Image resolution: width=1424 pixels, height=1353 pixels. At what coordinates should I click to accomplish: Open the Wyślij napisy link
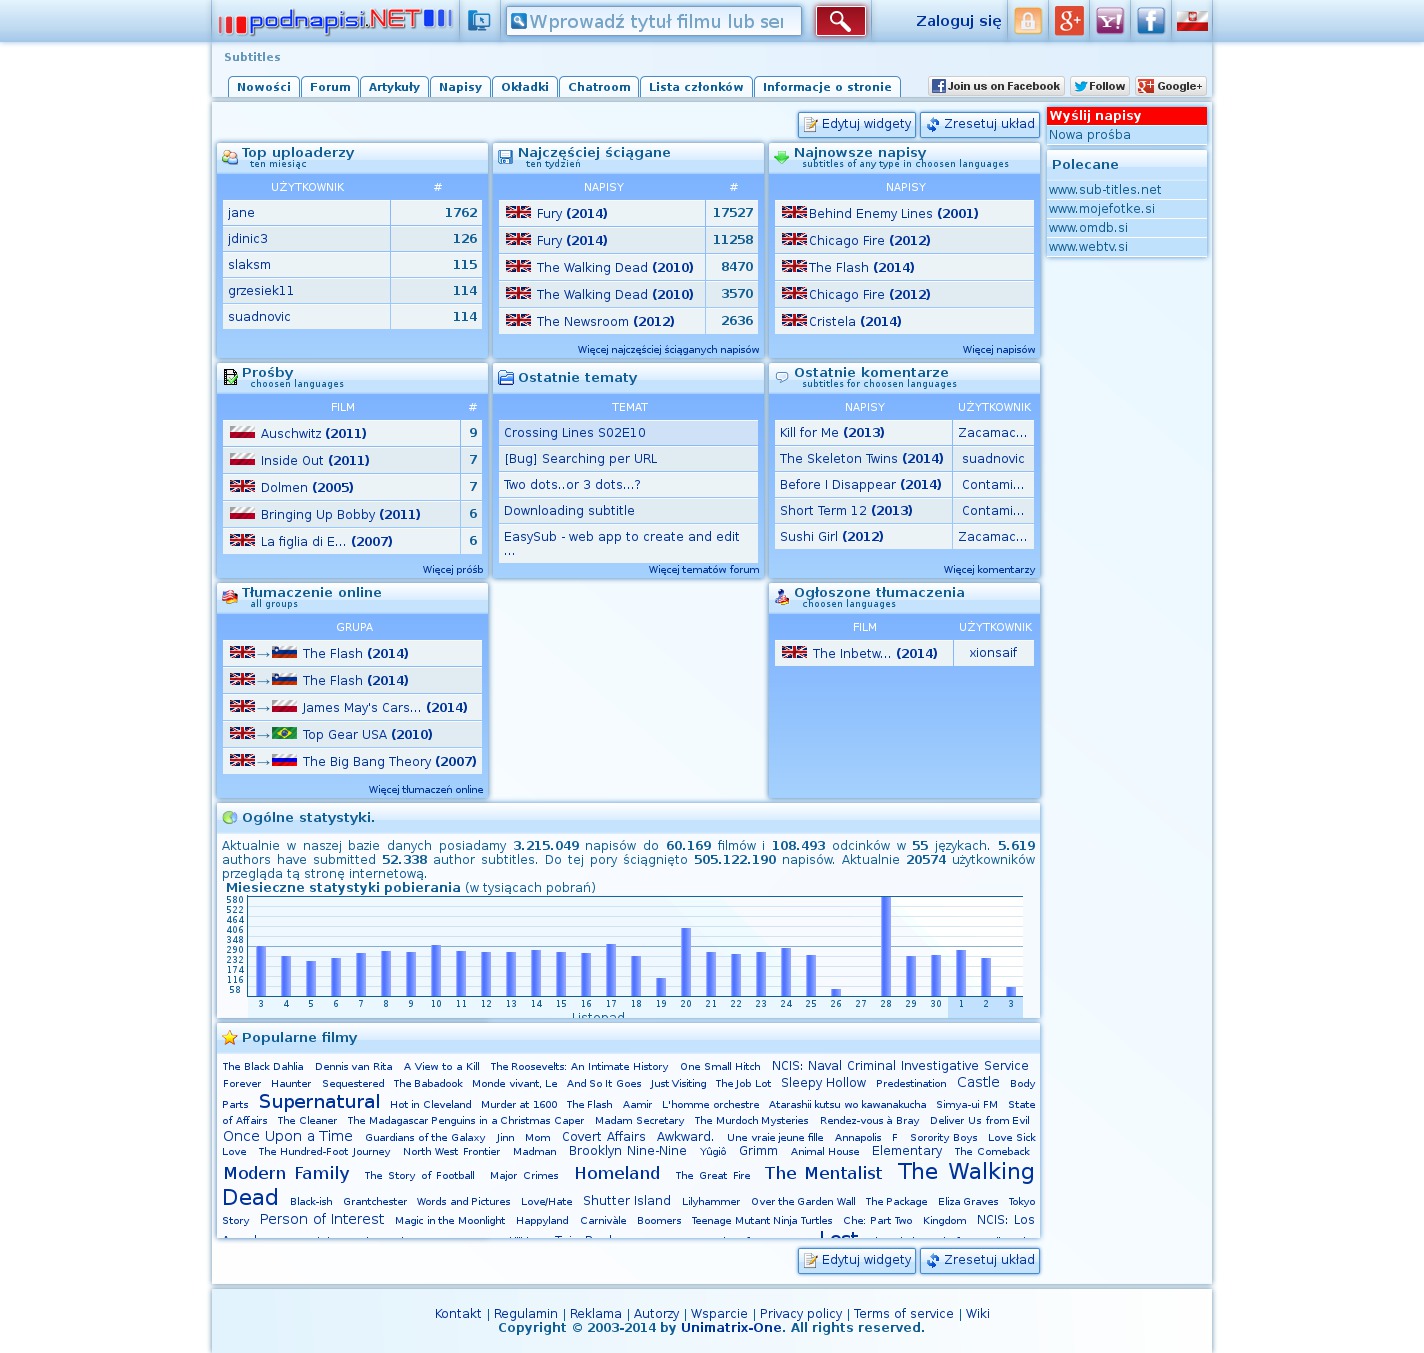[1095, 116]
